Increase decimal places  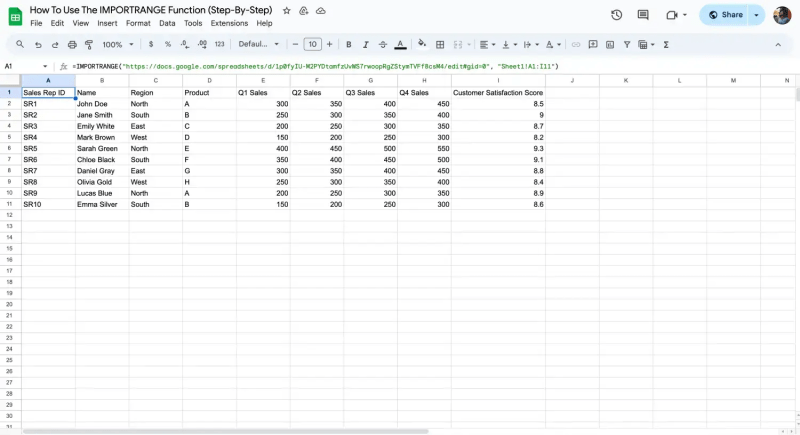click(202, 44)
